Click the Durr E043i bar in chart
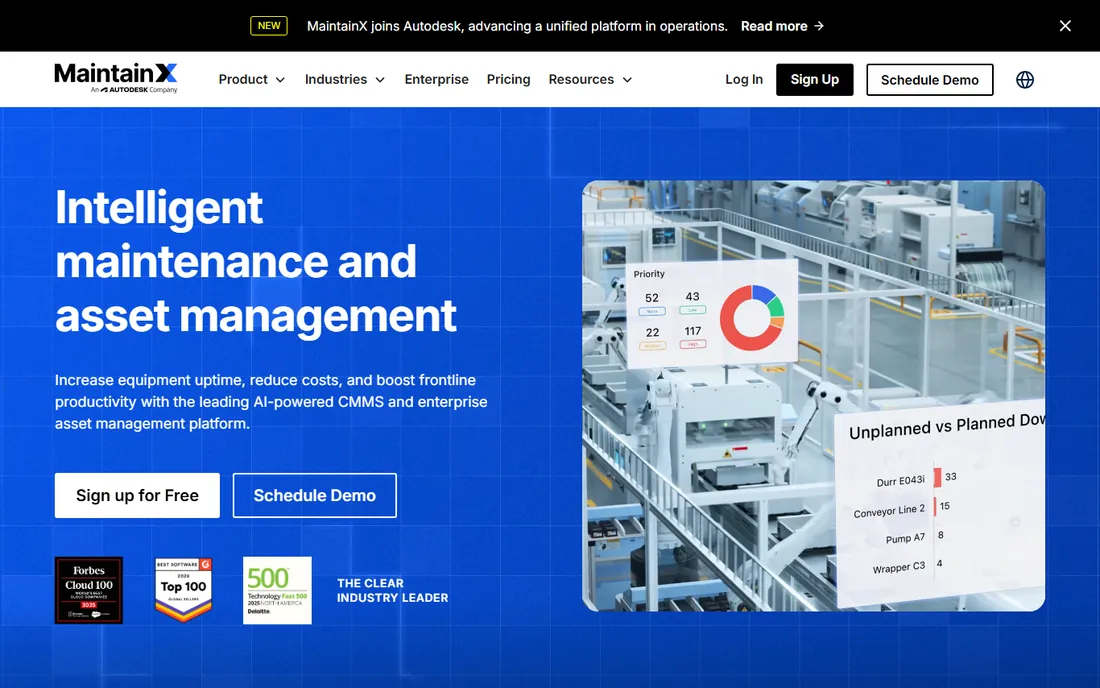This screenshot has height=688, width=1100. click(x=937, y=478)
